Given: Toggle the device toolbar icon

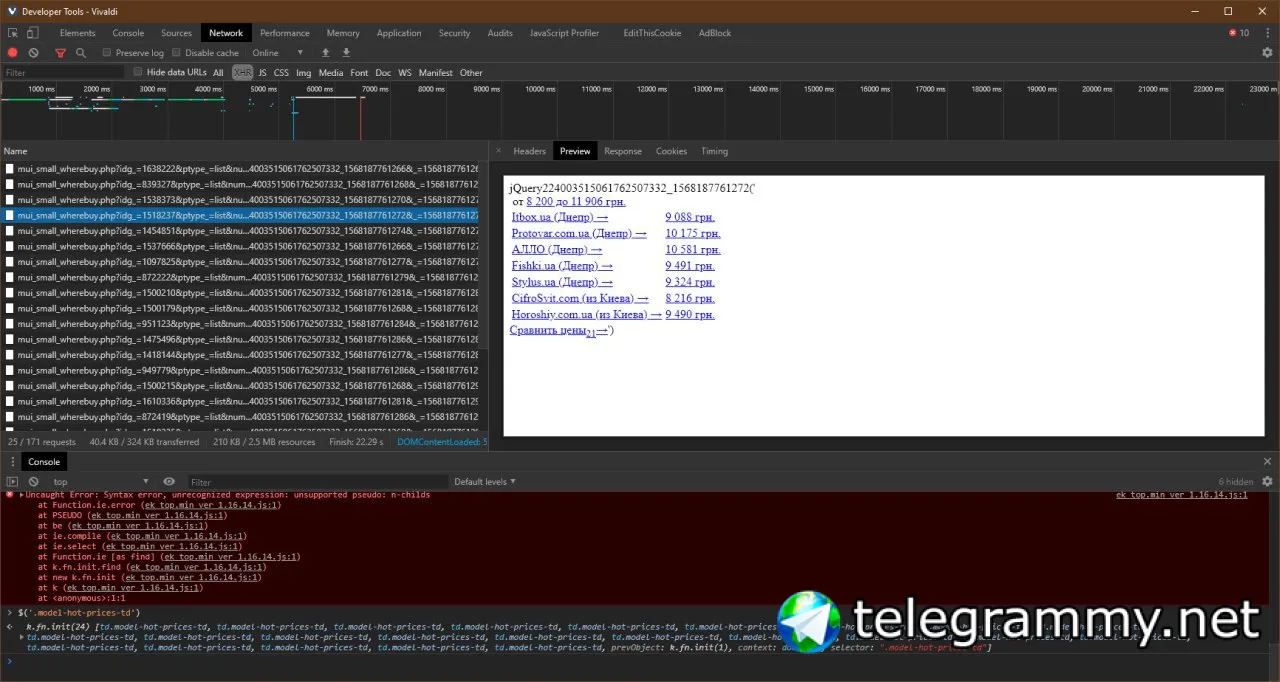Looking at the screenshot, I should tap(32, 33).
